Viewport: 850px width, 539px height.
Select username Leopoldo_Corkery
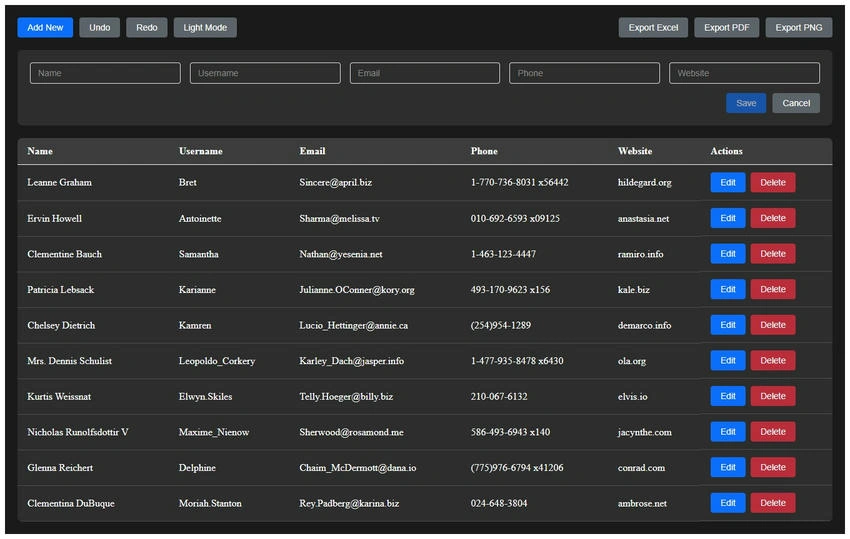(217, 361)
